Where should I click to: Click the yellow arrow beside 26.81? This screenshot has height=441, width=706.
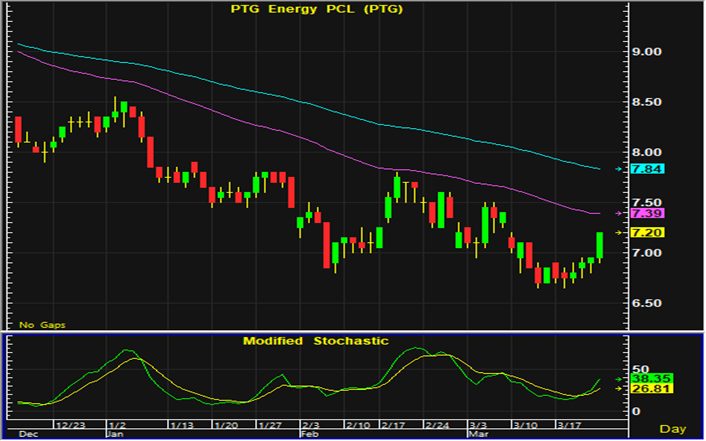(619, 388)
